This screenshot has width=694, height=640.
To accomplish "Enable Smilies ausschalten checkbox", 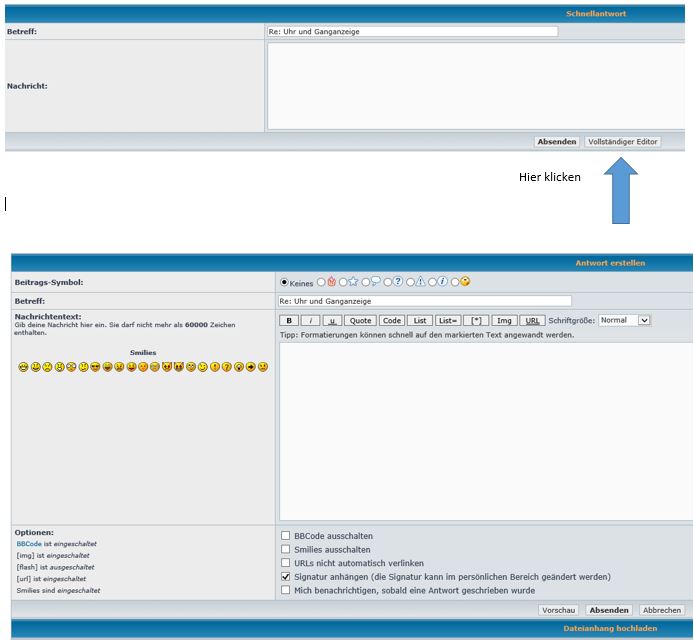I will [x=285, y=549].
